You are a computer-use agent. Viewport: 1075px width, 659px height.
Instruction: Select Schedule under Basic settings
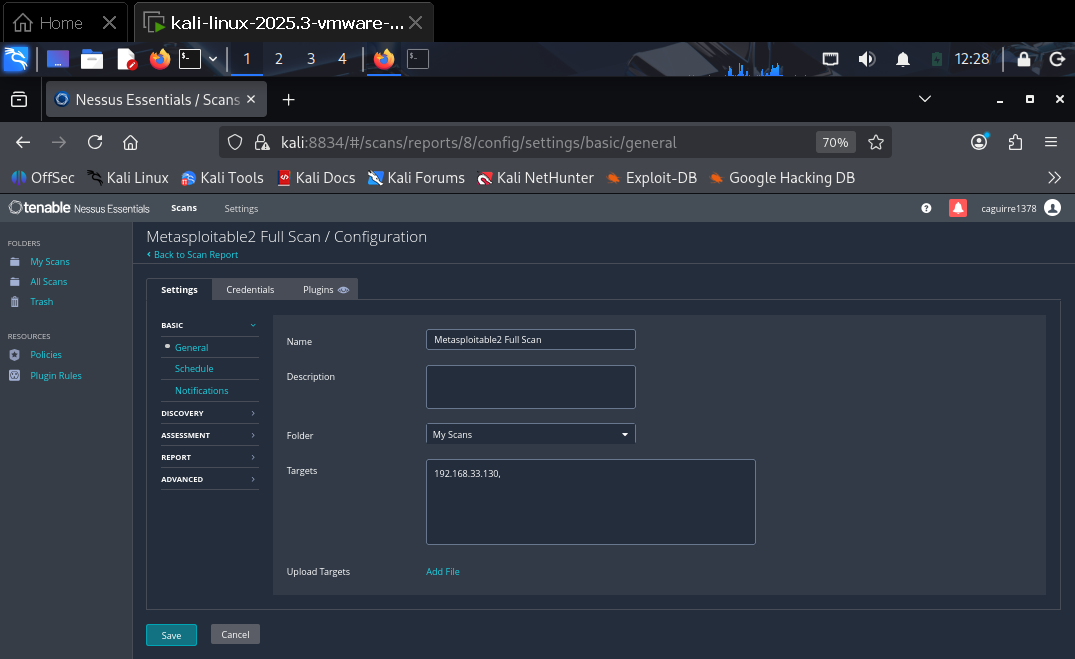coord(194,369)
